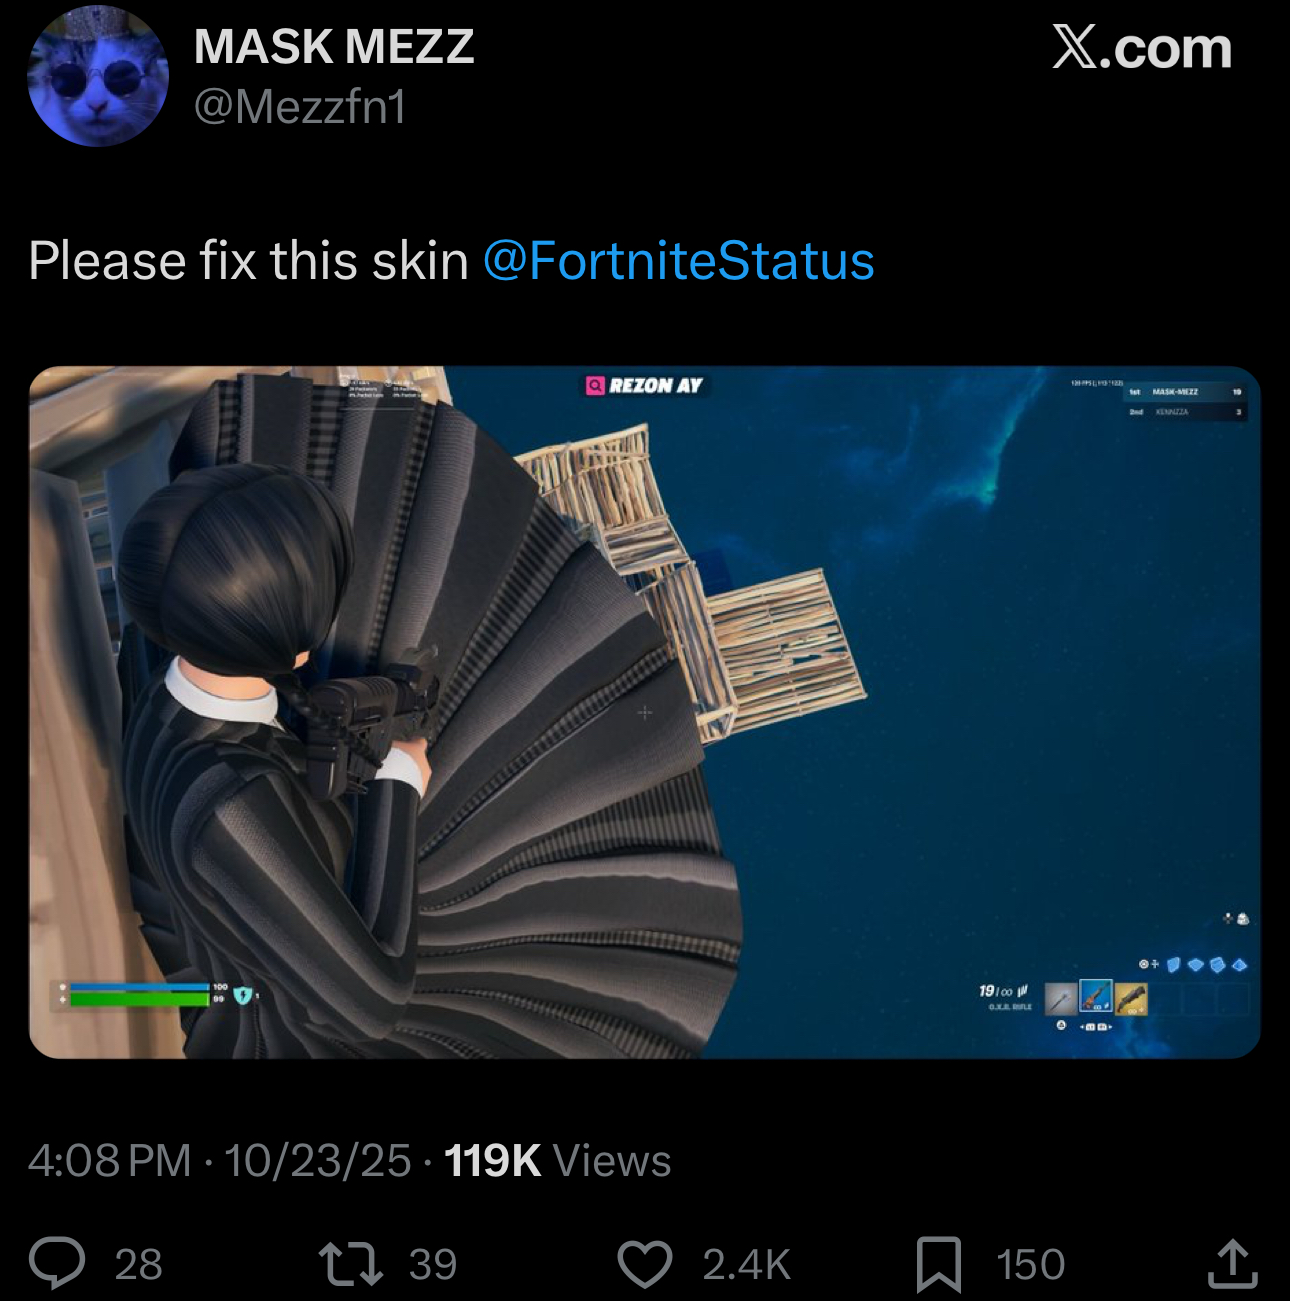Click the shield icon beside health bars
1290x1301 pixels.
click(x=243, y=995)
